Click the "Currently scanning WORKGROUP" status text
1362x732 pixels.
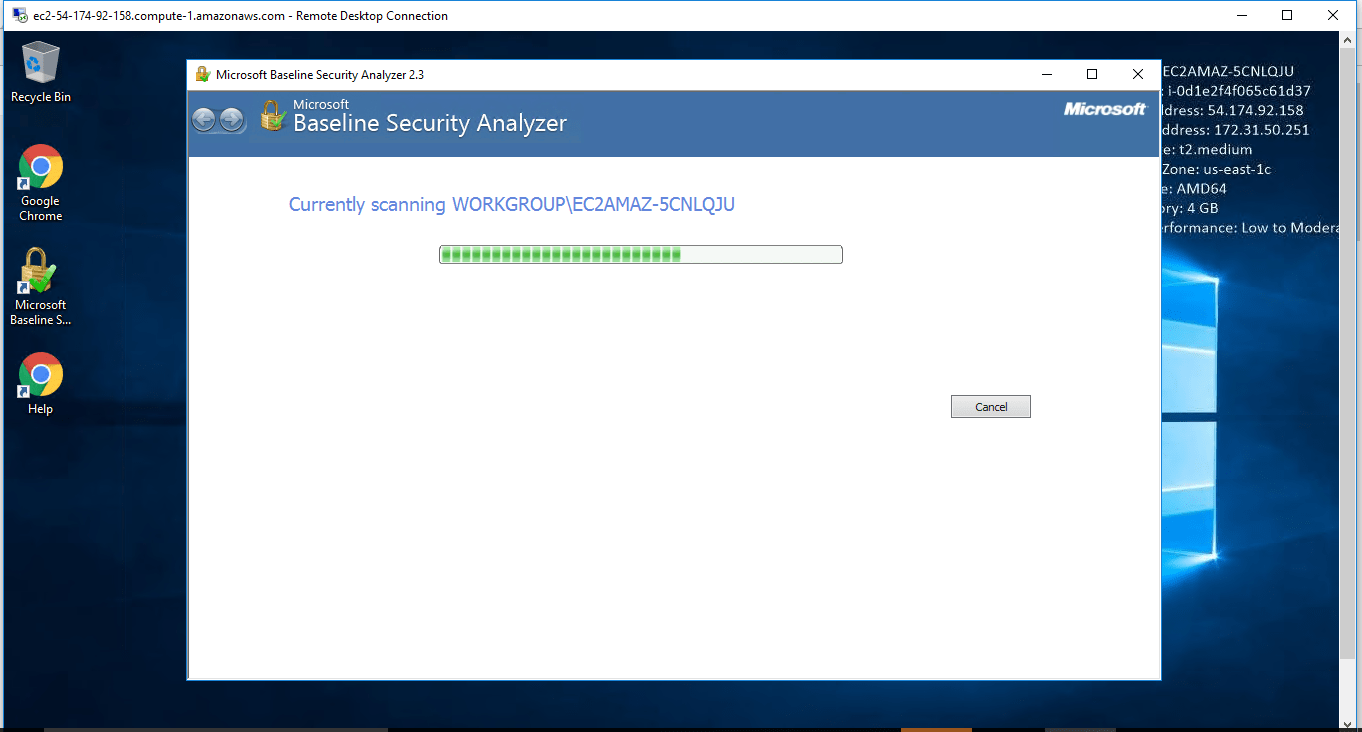point(511,205)
